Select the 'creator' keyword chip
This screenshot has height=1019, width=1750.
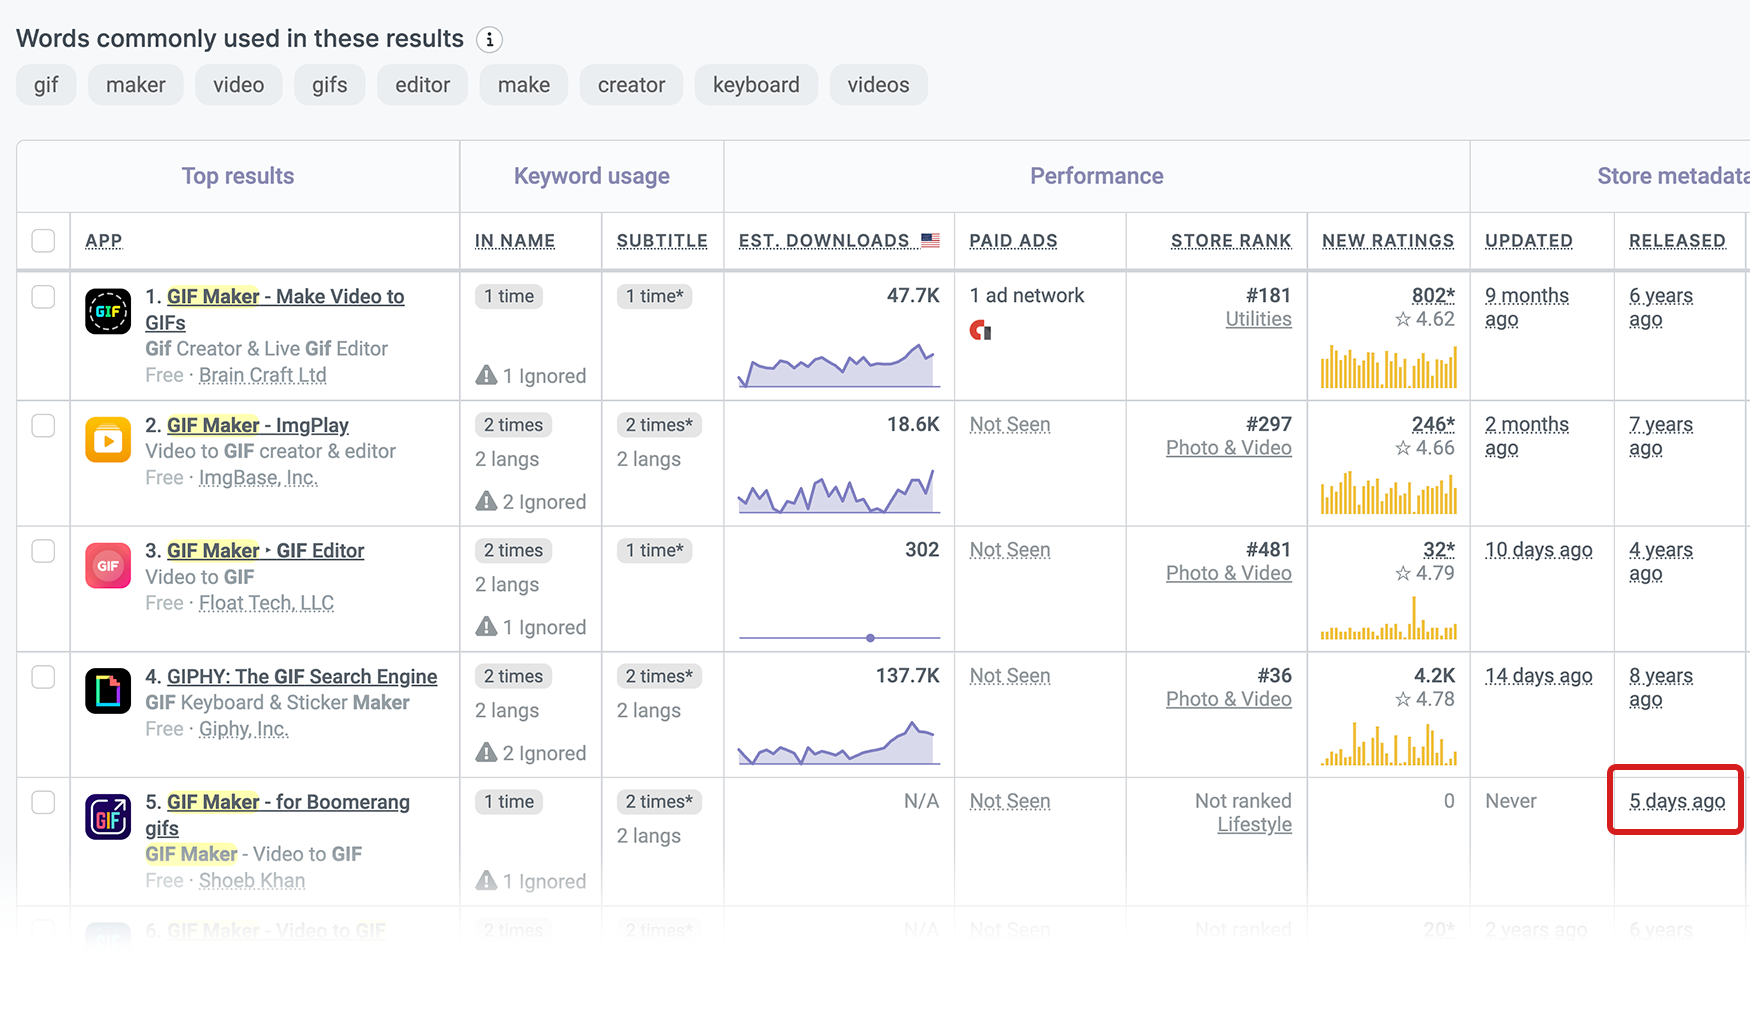click(631, 85)
